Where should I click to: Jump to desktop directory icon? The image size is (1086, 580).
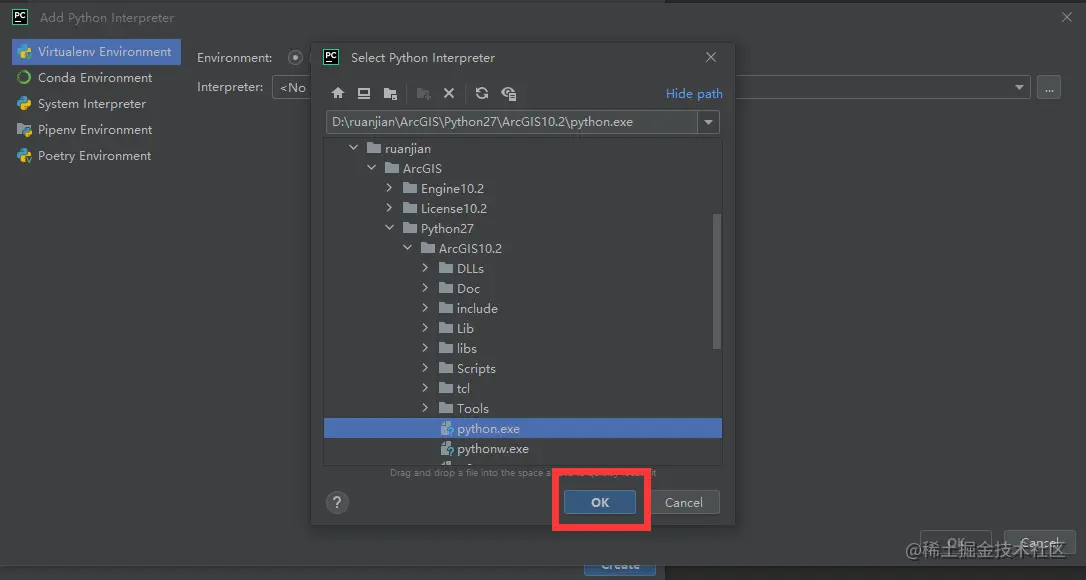tap(364, 94)
